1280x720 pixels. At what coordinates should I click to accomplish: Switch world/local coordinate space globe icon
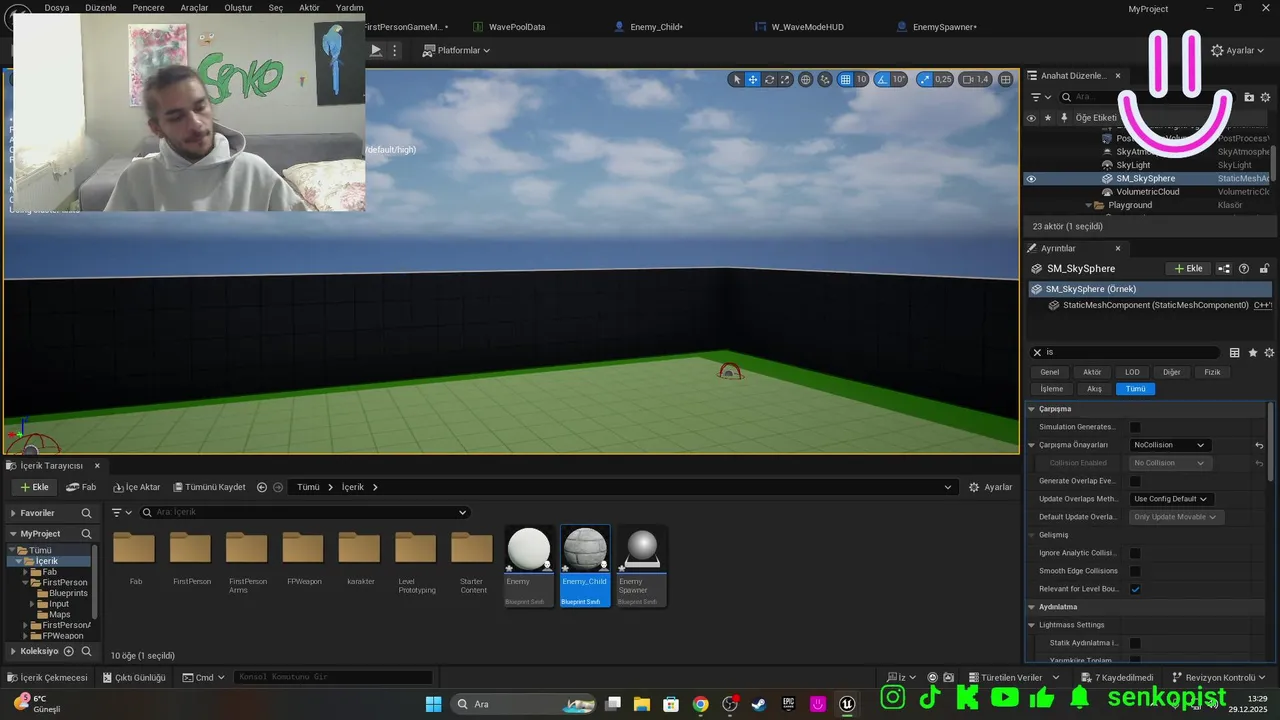click(x=806, y=79)
